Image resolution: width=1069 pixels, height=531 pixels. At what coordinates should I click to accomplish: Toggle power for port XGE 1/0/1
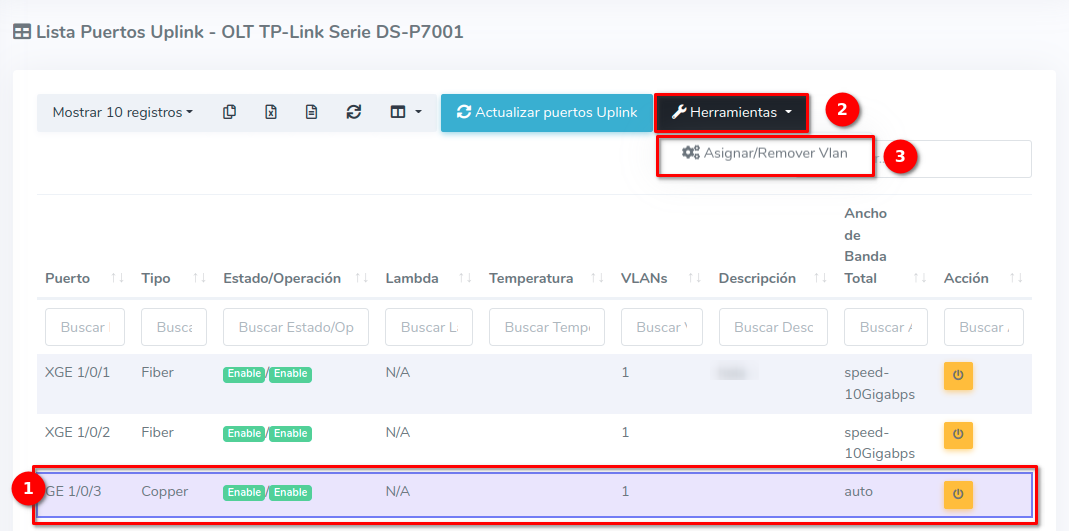point(958,376)
